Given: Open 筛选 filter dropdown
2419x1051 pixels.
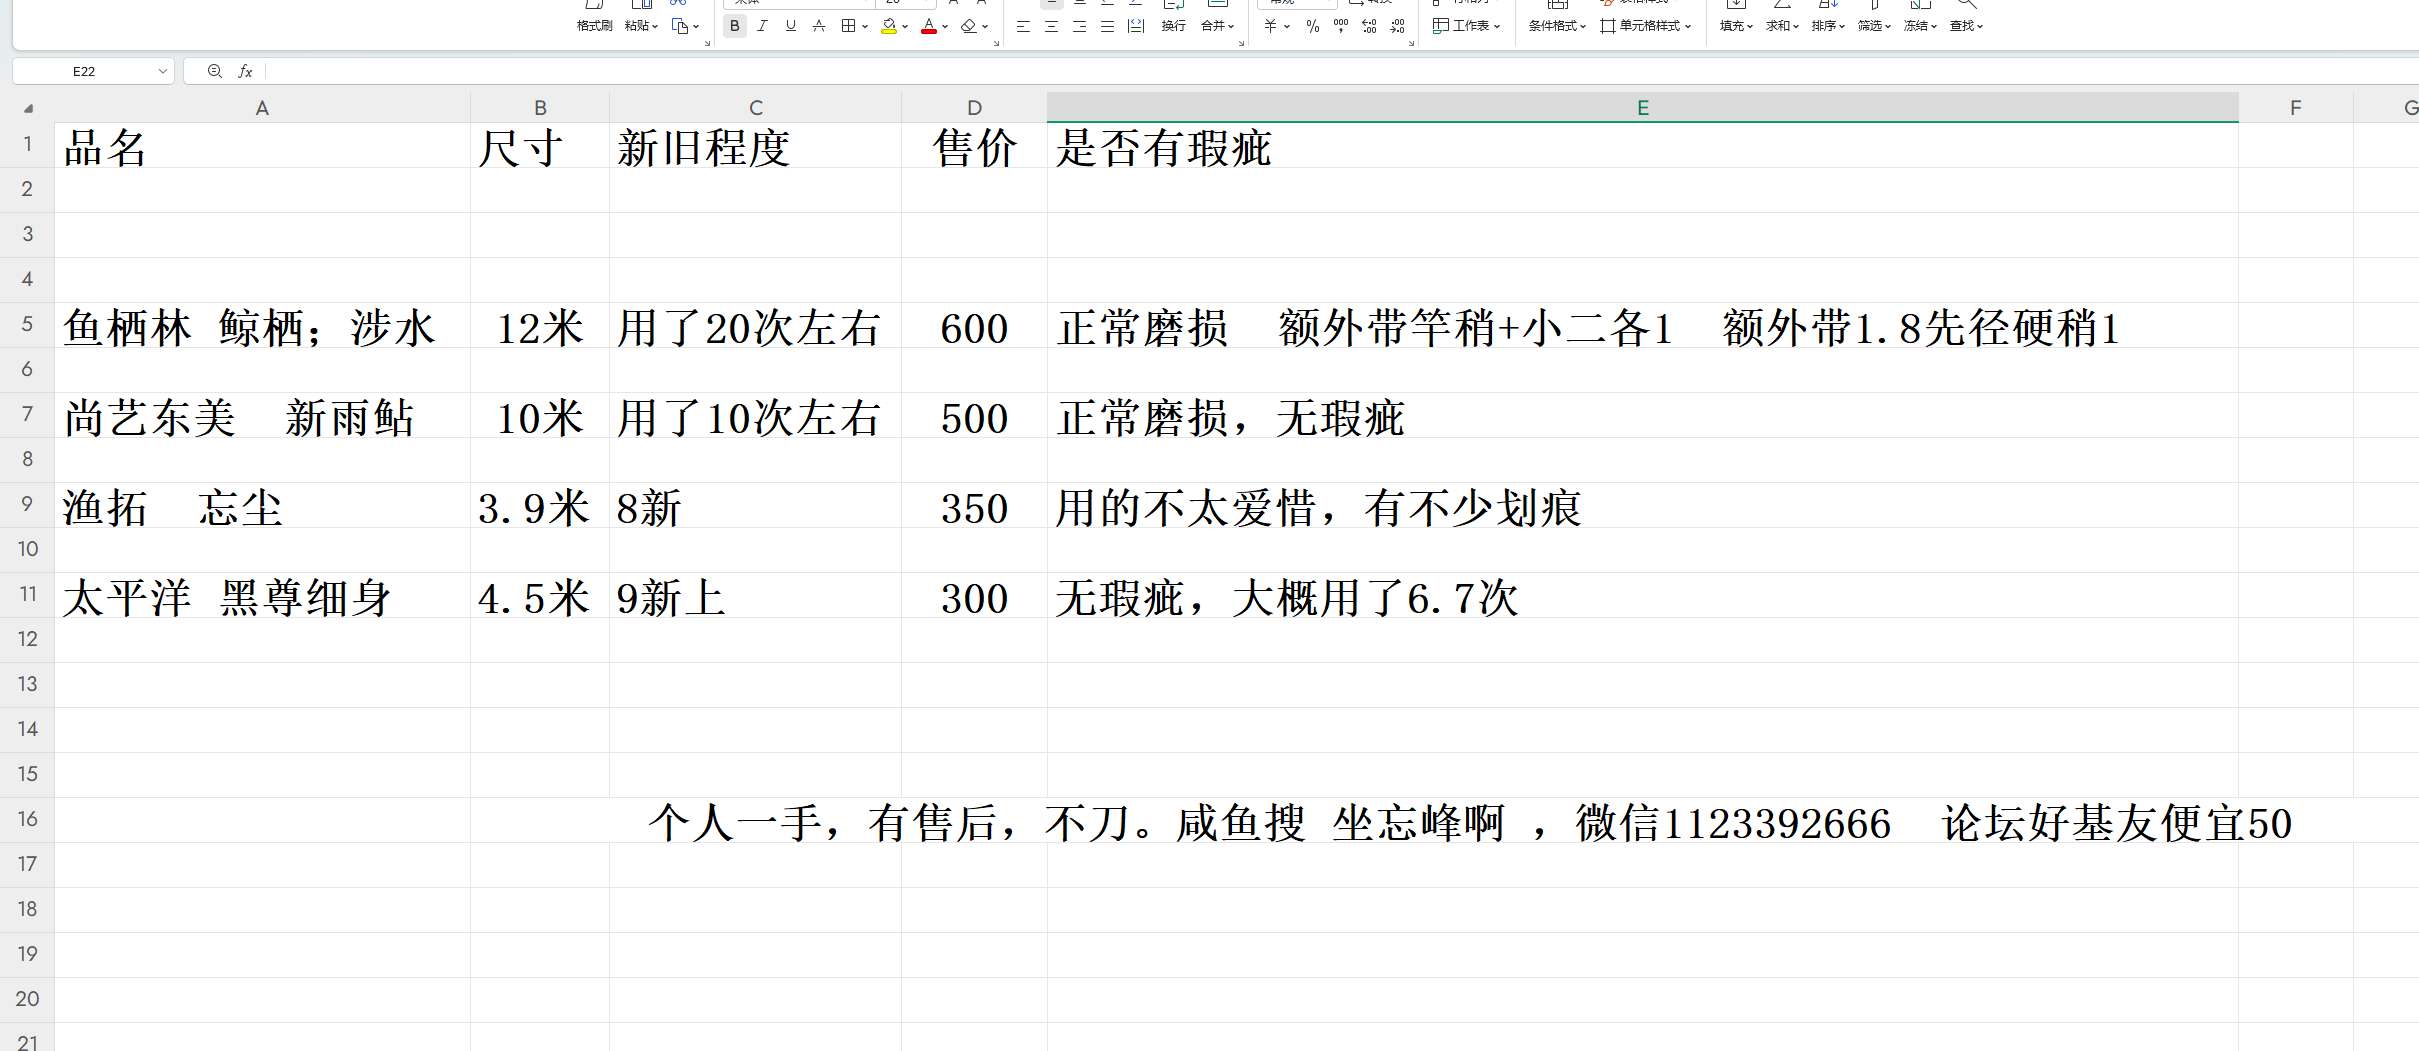Looking at the screenshot, I should [x=1874, y=26].
